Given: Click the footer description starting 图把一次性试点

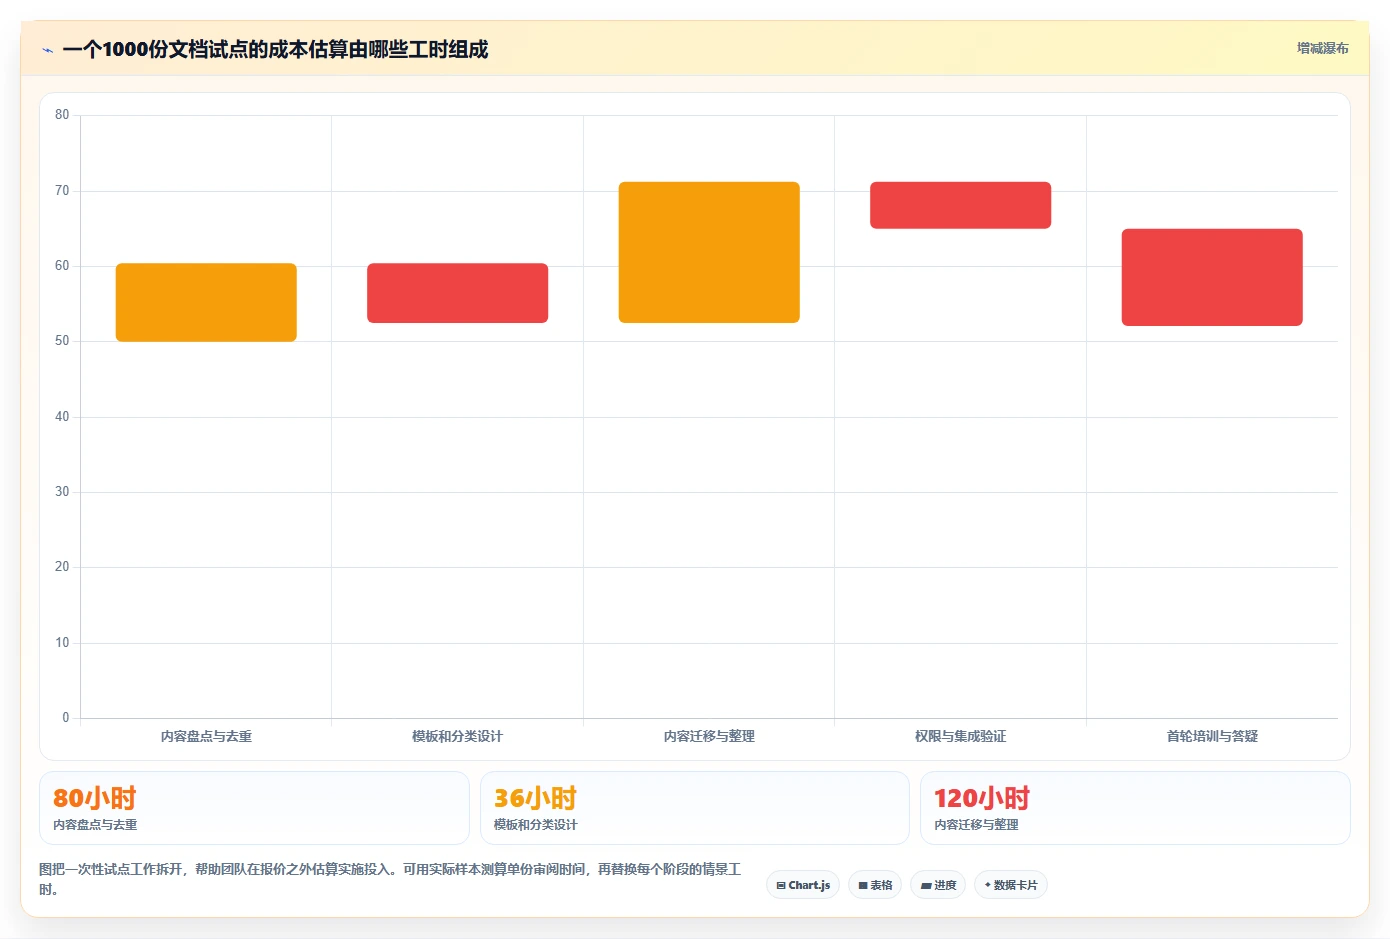Looking at the screenshot, I should tap(390, 879).
